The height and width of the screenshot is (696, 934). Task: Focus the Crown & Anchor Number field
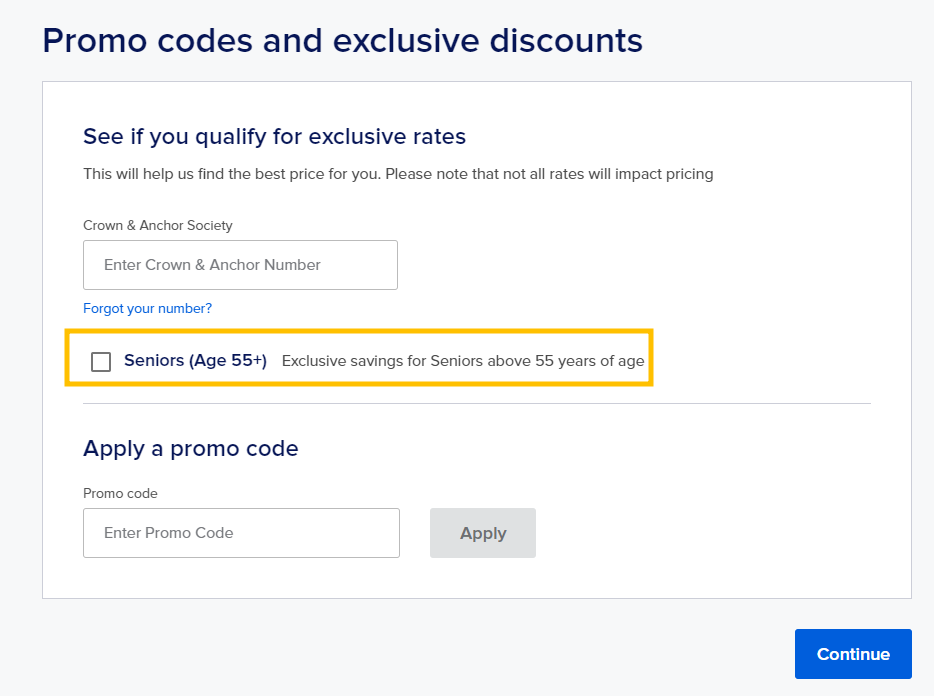pos(240,265)
